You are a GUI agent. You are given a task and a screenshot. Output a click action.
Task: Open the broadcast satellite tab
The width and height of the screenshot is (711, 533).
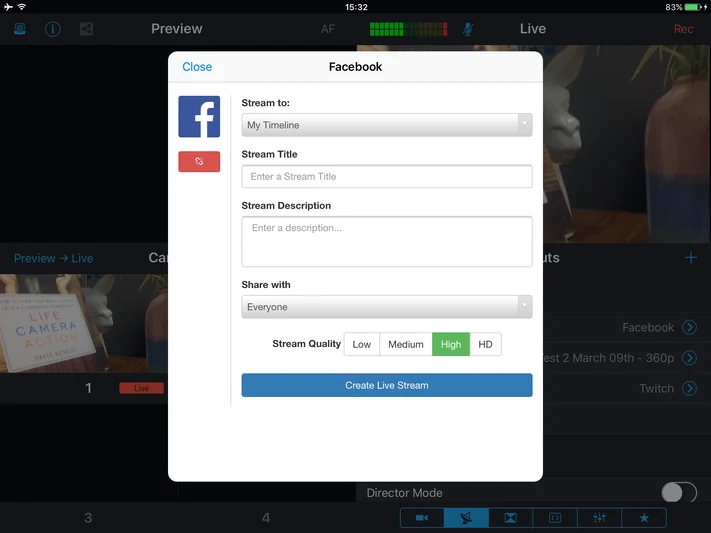466,518
